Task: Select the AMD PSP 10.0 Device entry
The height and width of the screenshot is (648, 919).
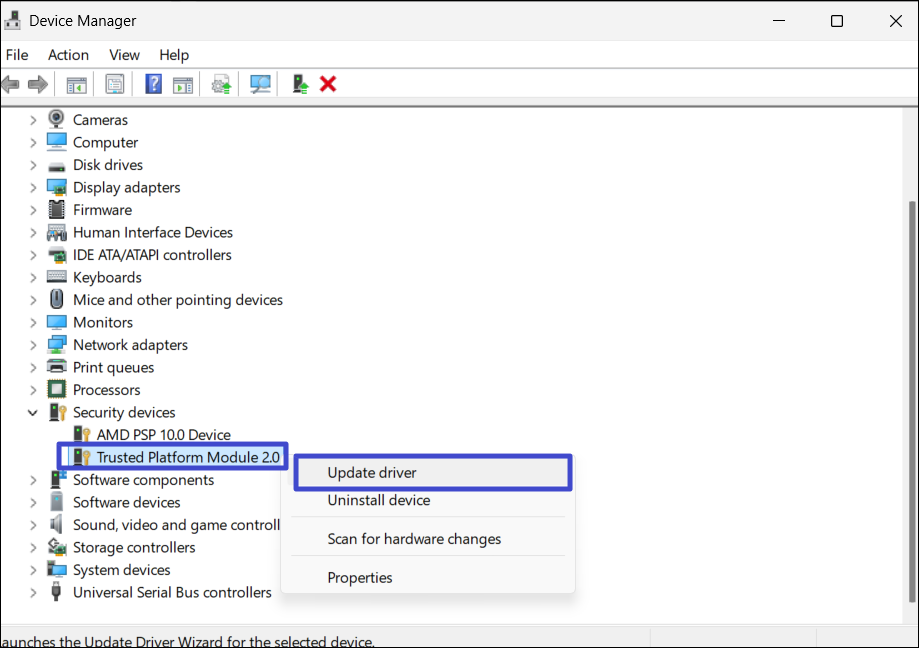Action: 163,435
